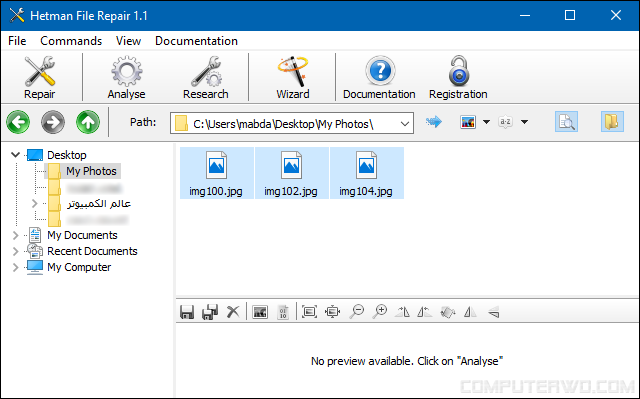Open the Registration padlock icon

pyautogui.click(x=458, y=78)
